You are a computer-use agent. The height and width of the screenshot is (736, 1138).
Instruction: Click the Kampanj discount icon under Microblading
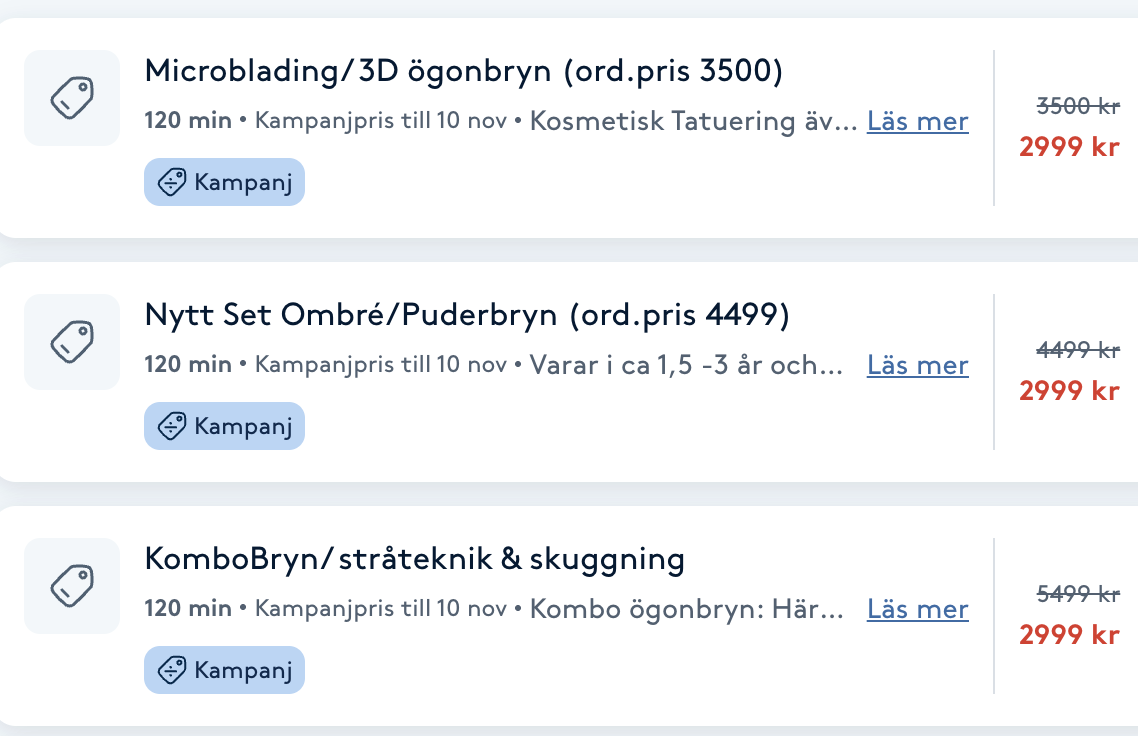point(172,183)
